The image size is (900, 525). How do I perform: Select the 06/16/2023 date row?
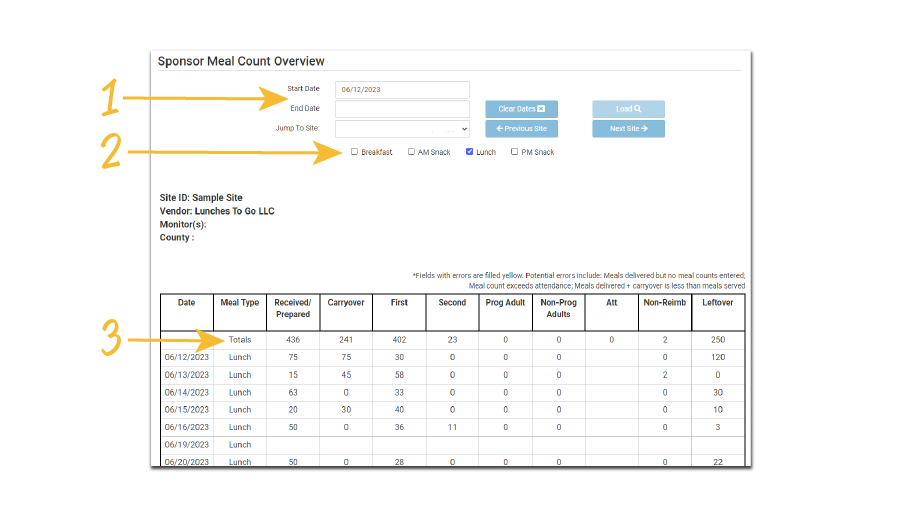pyautogui.click(x=187, y=427)
